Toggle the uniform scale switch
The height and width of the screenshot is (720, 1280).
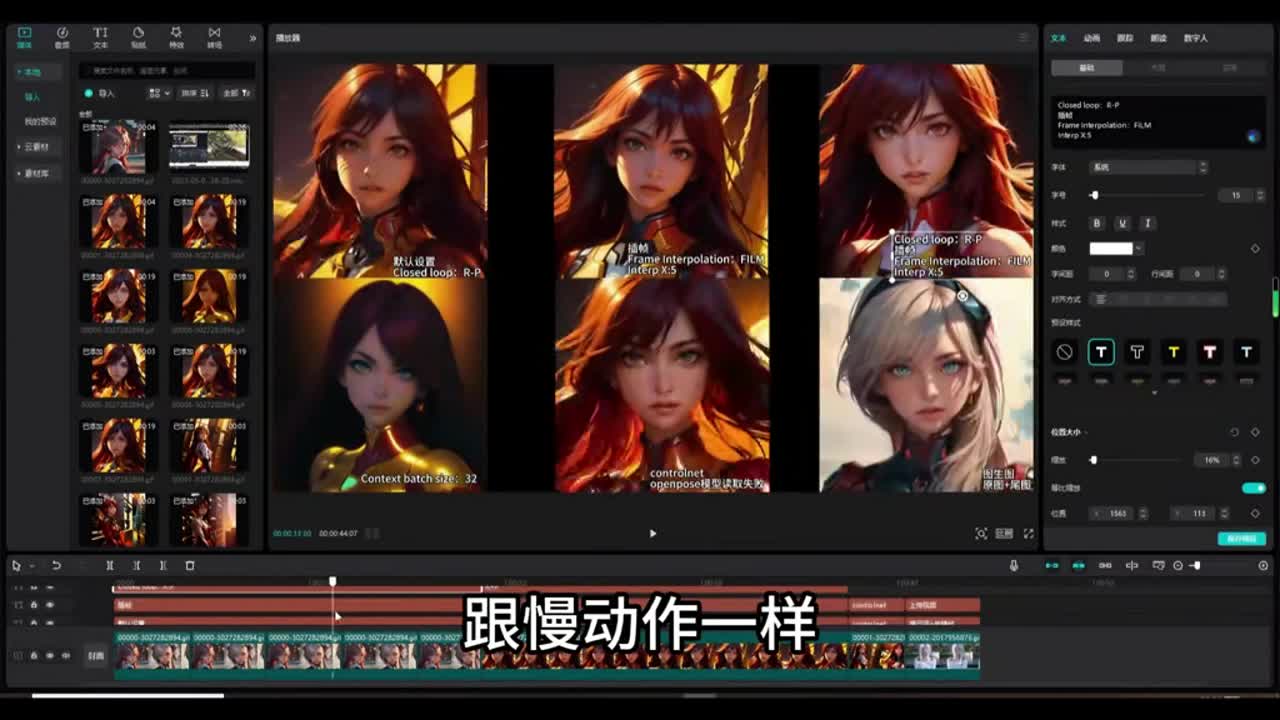pyautogui.click(x=1253, y=488)
